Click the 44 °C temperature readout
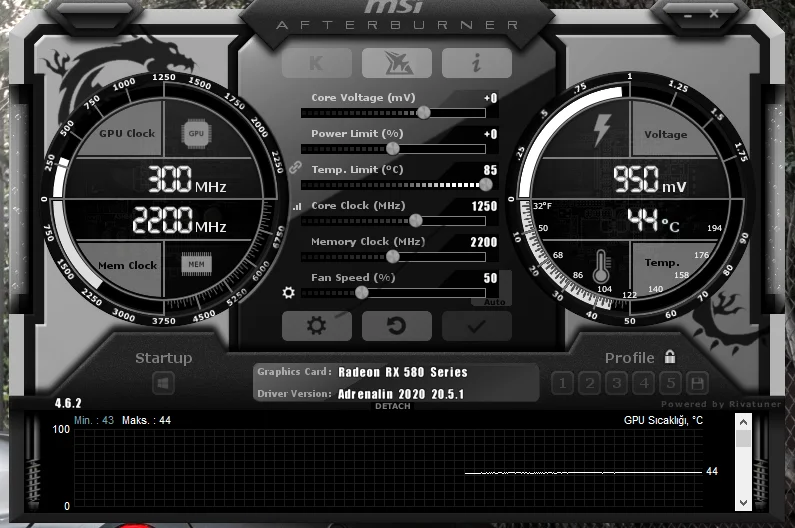Image resolution: width=795 pixels, height=528 pixels. tap(654, 220)
